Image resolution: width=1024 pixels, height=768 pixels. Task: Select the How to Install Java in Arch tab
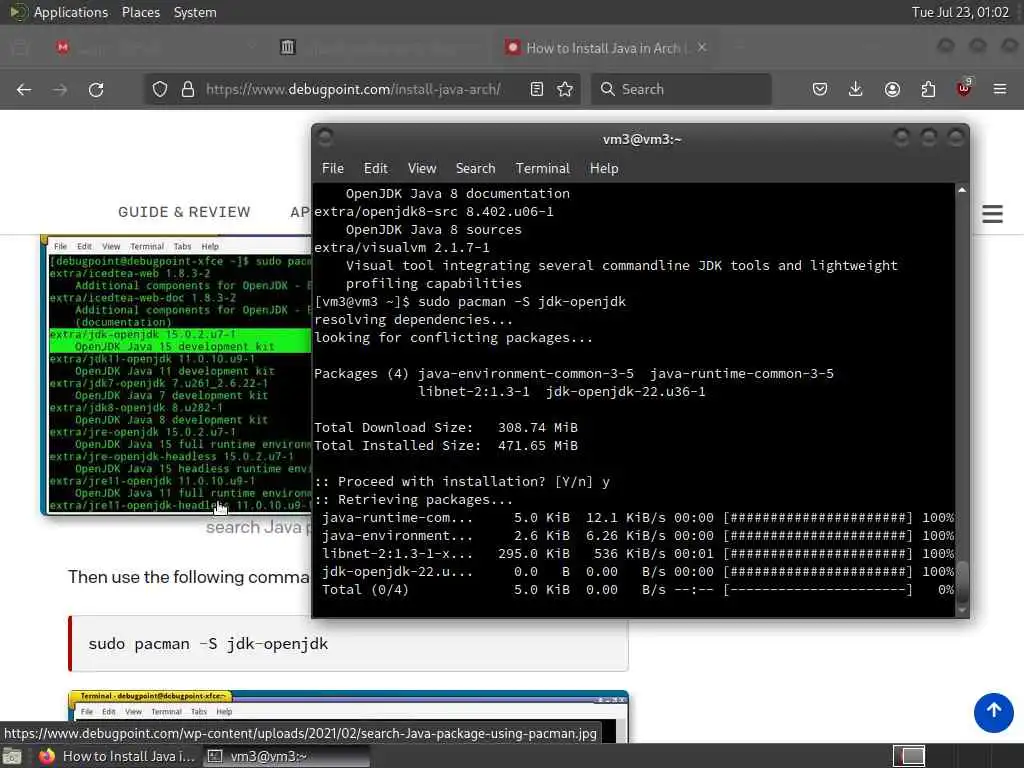pyautogui.click(x=604, y=48)
